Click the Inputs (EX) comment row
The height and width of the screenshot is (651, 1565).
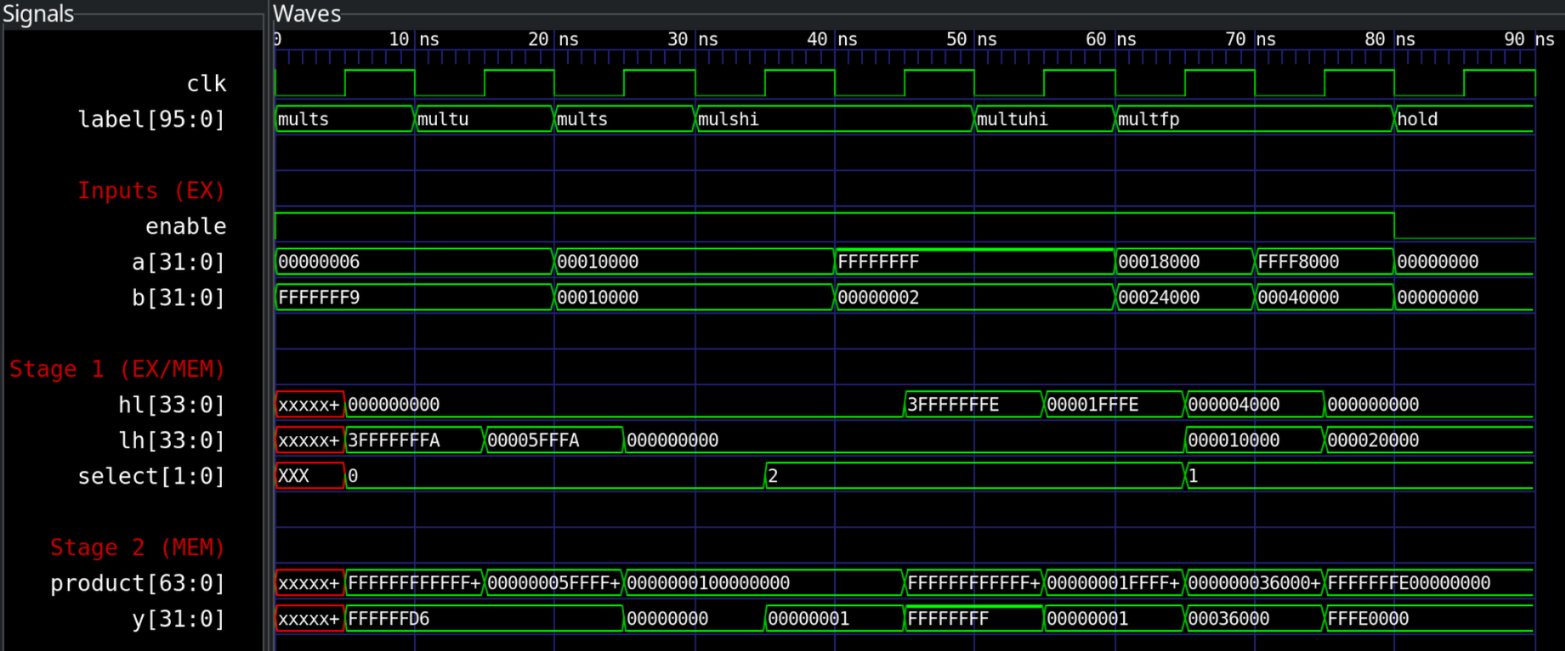pyautogui.click(x=152, y=190)
